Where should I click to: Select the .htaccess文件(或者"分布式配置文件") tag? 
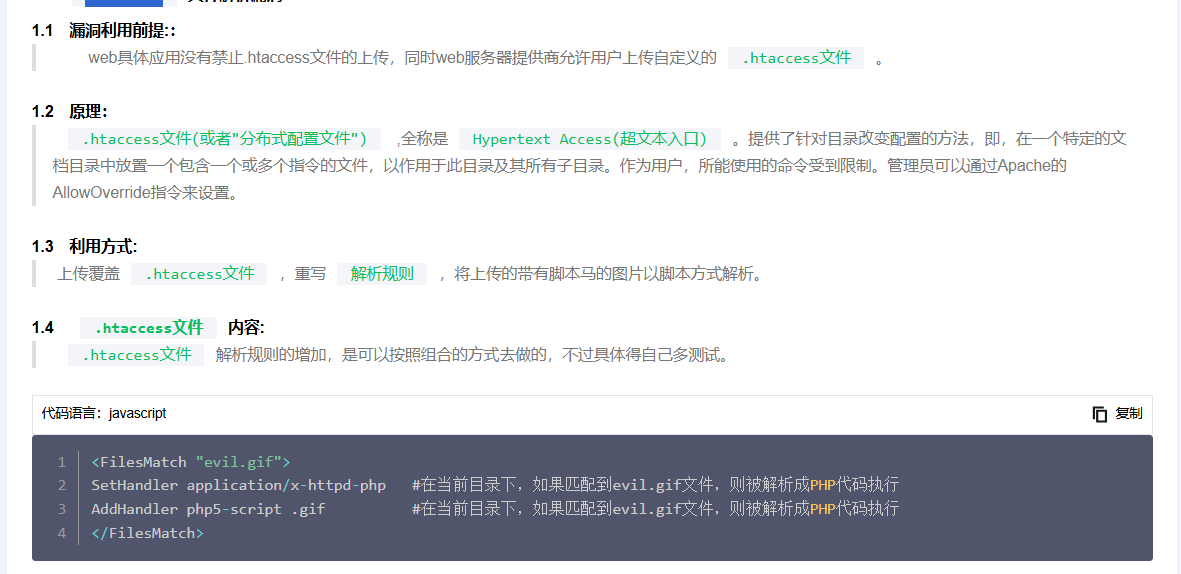click(x=224, y=139)
